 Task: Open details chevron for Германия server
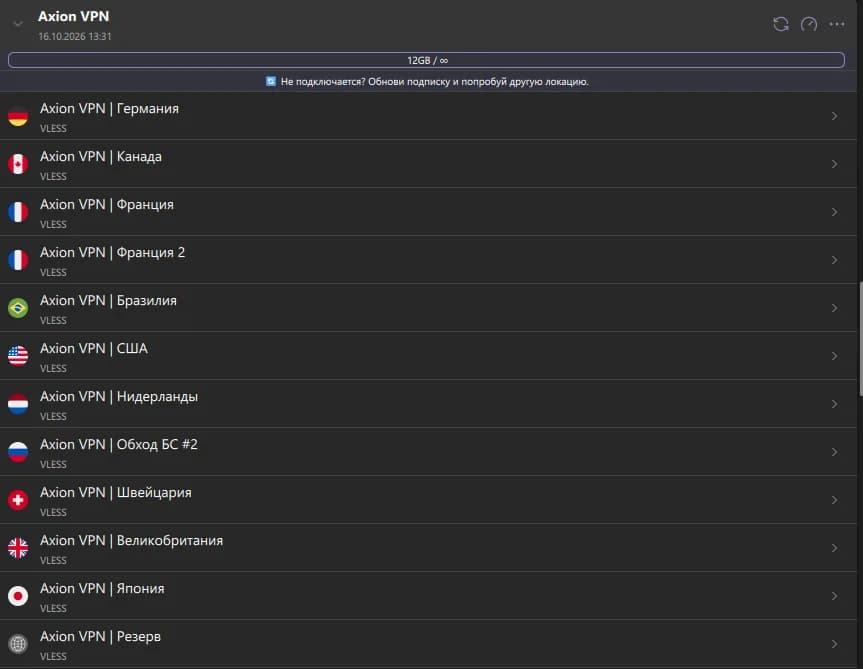834,116
